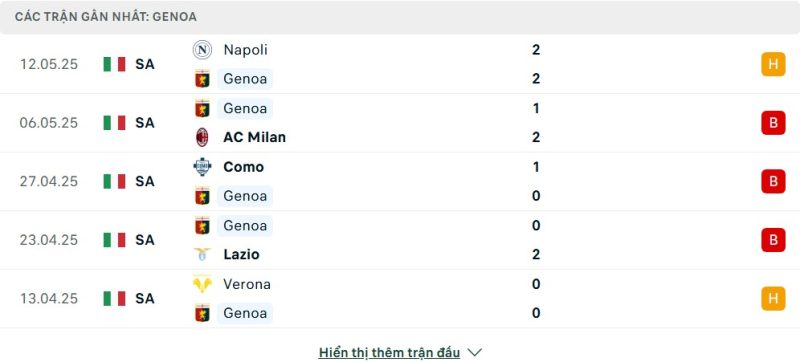Screen dimensions: 800x362
Task: Click red B loss badge for Como match
Action: (x=773, y=181)
